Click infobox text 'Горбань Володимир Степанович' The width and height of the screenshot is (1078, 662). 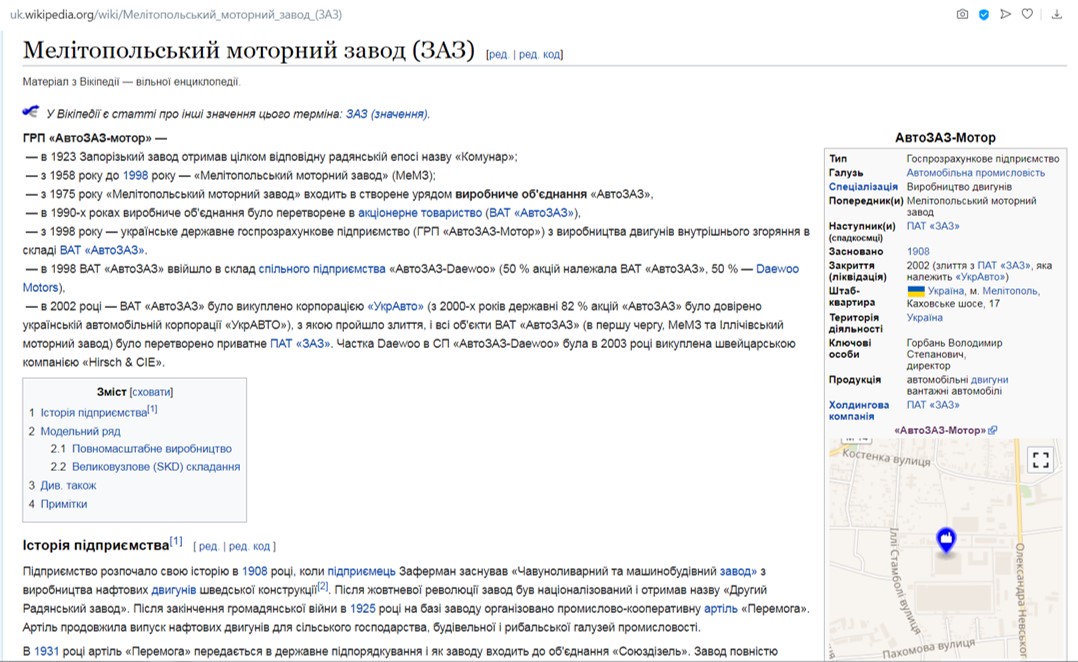(x=954, y=349)
